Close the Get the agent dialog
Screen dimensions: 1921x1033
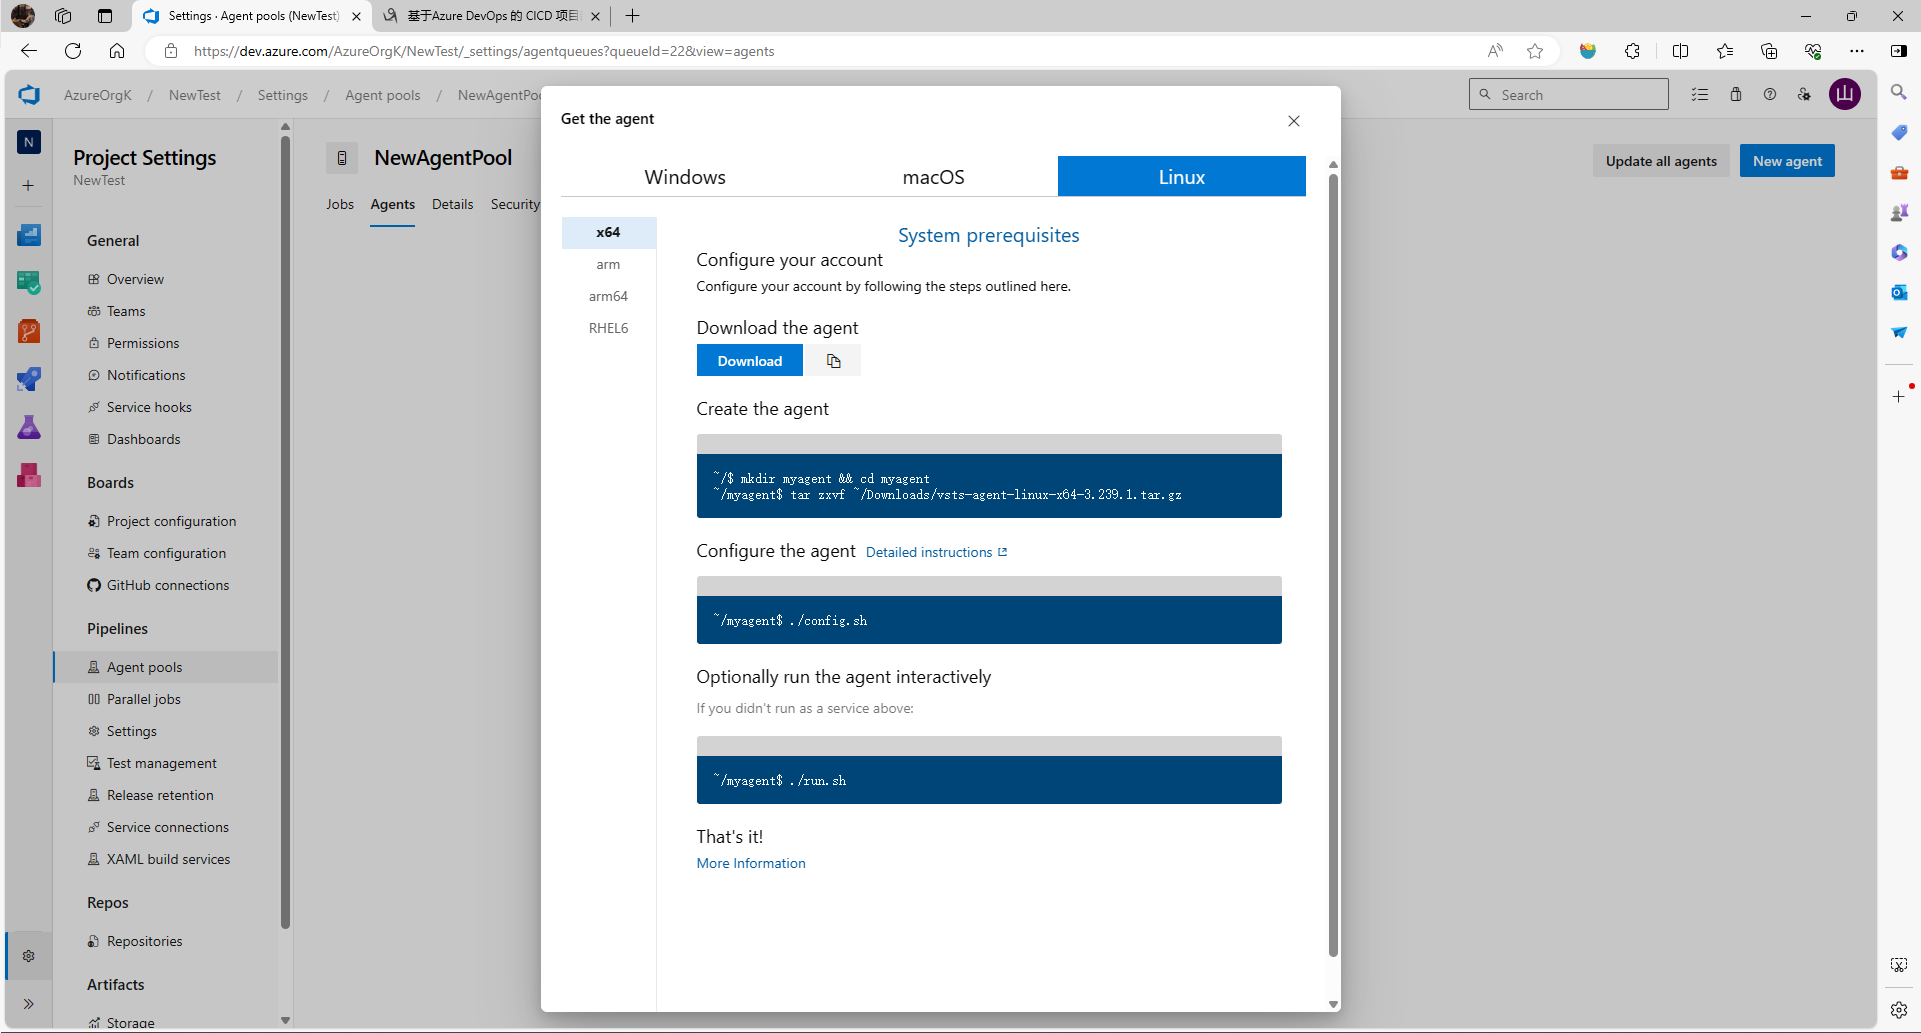1294,121
